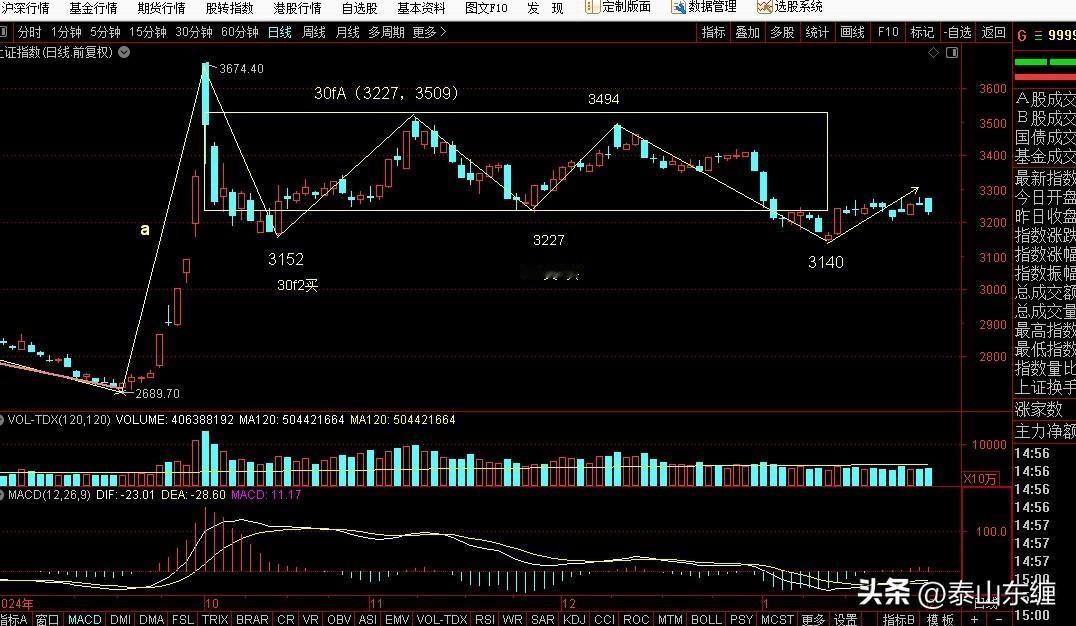This screenshot has height=626, width=1076.
Task: Select the MCST indicator tab
Action: (x=777, y=619)
